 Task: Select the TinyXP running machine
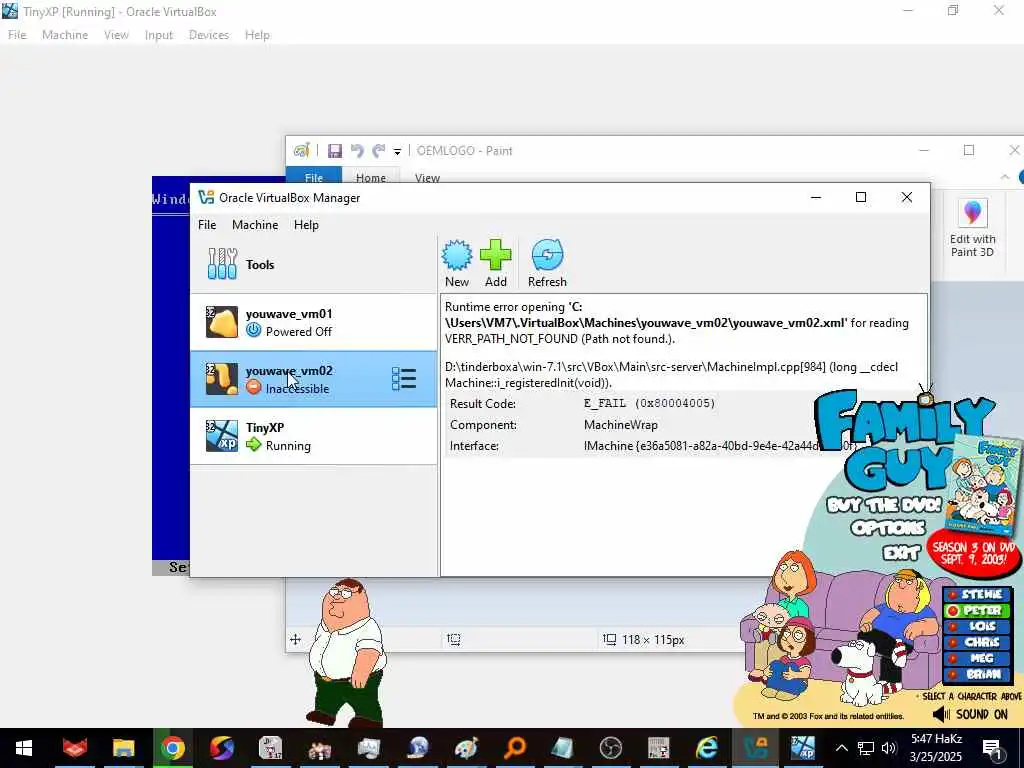pyautogui.click(x=313, y=436)
